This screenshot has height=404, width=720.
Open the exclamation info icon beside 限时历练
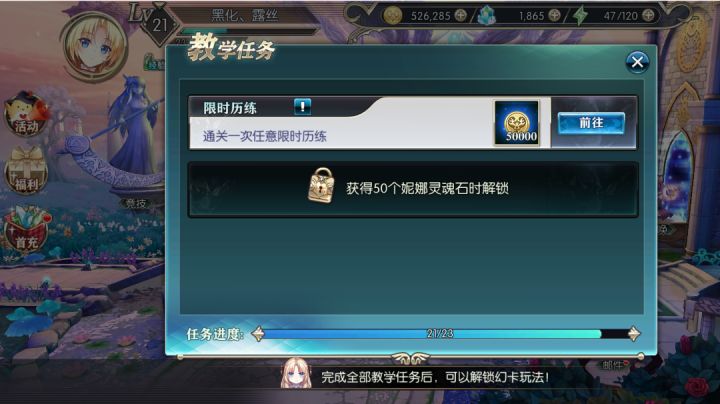(x=302, y=107)
